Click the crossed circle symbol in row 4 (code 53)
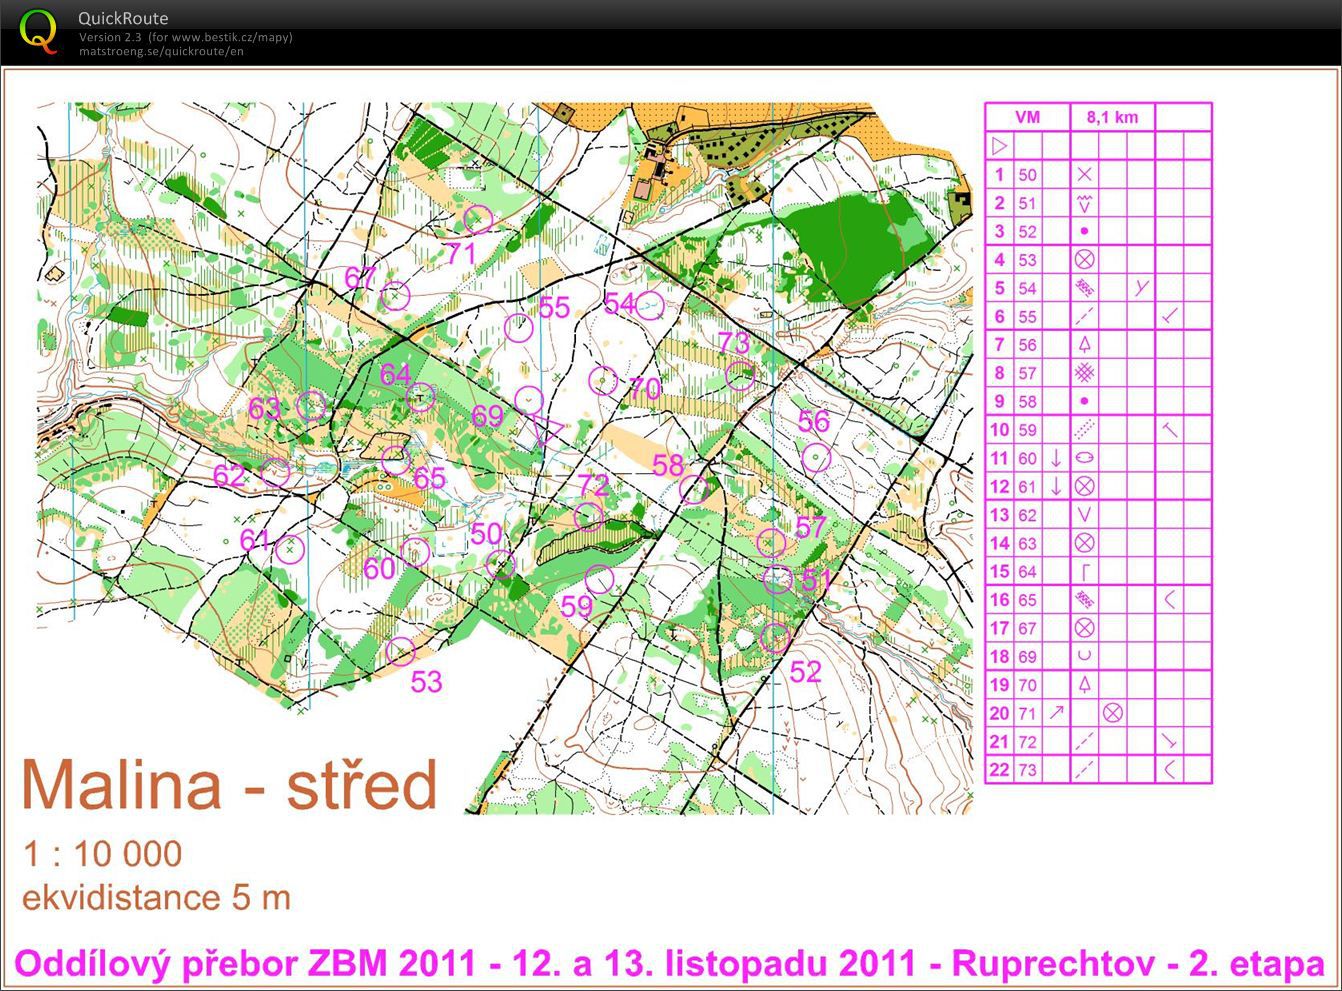Image resolution: width=1342 pixels, height=991 pixels. [1084, 260]
